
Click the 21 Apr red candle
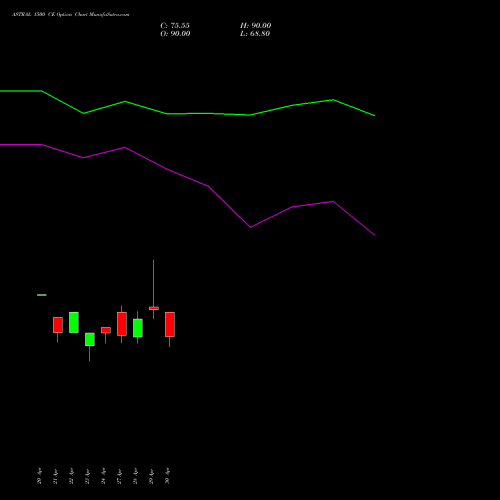point(58,325)
